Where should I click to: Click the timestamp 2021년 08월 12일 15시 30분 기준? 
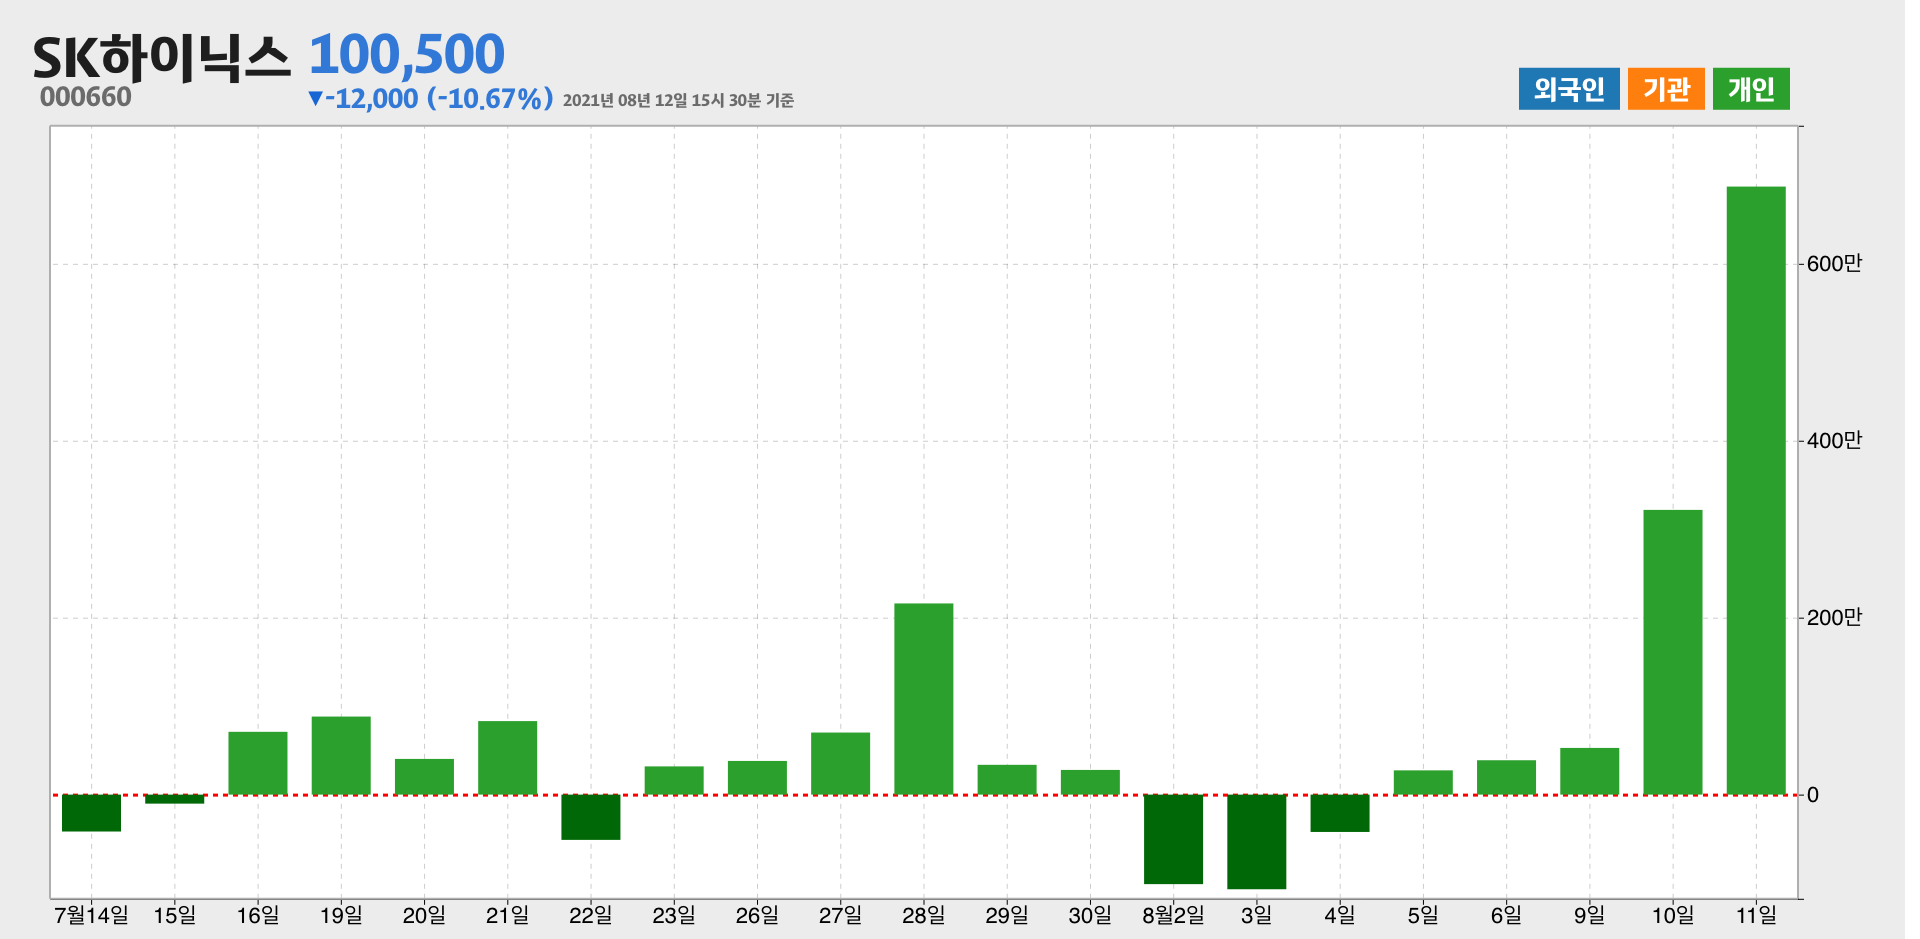pos(678,100)
